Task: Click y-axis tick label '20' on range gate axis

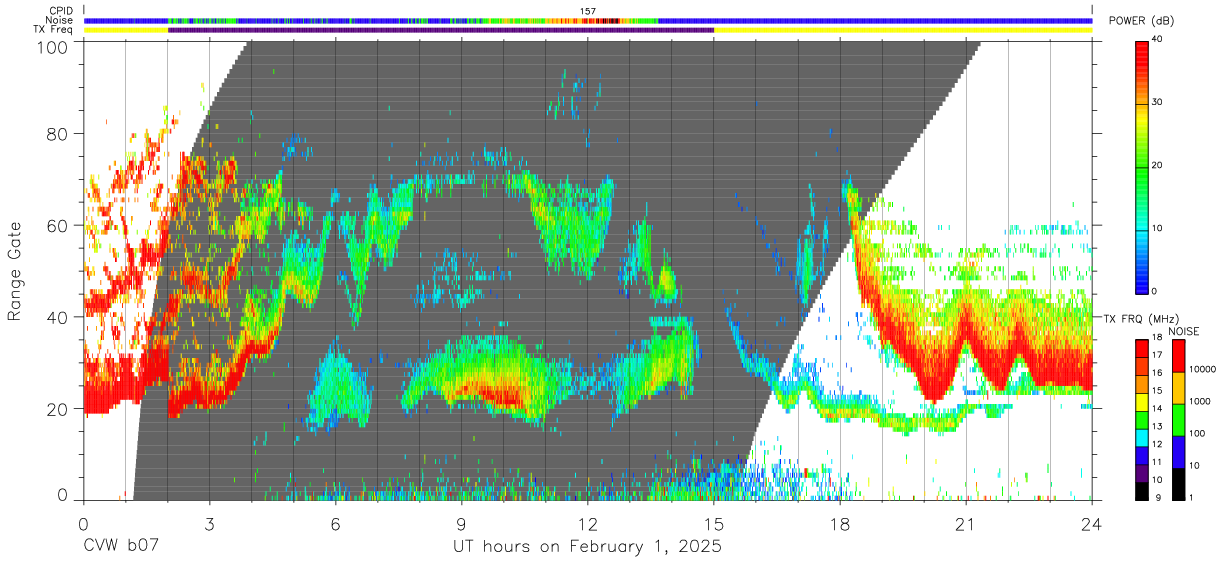Action: coord(59,409)
